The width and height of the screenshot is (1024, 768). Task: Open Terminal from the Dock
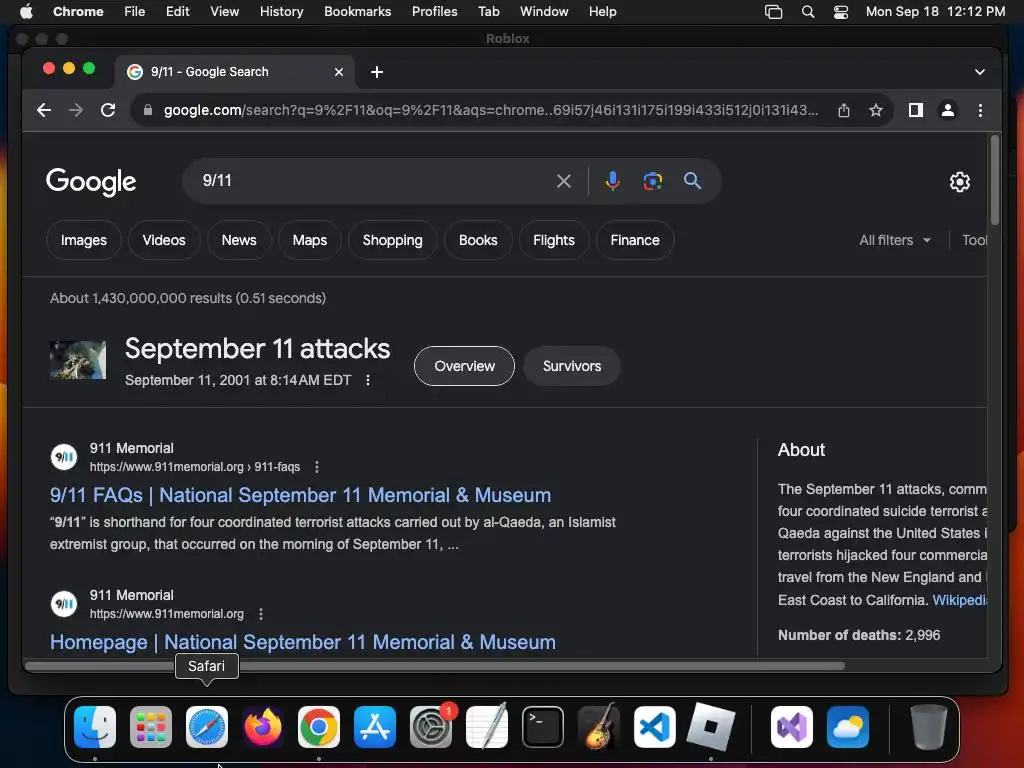(x=543, y=726)
